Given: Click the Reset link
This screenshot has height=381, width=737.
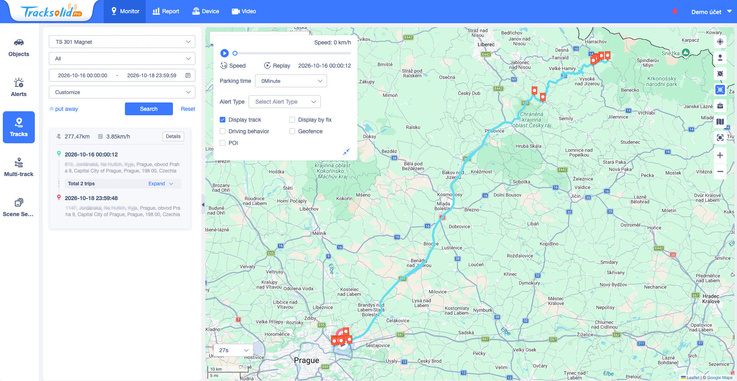Looking at the screenshot, I should tap(188, 109).
